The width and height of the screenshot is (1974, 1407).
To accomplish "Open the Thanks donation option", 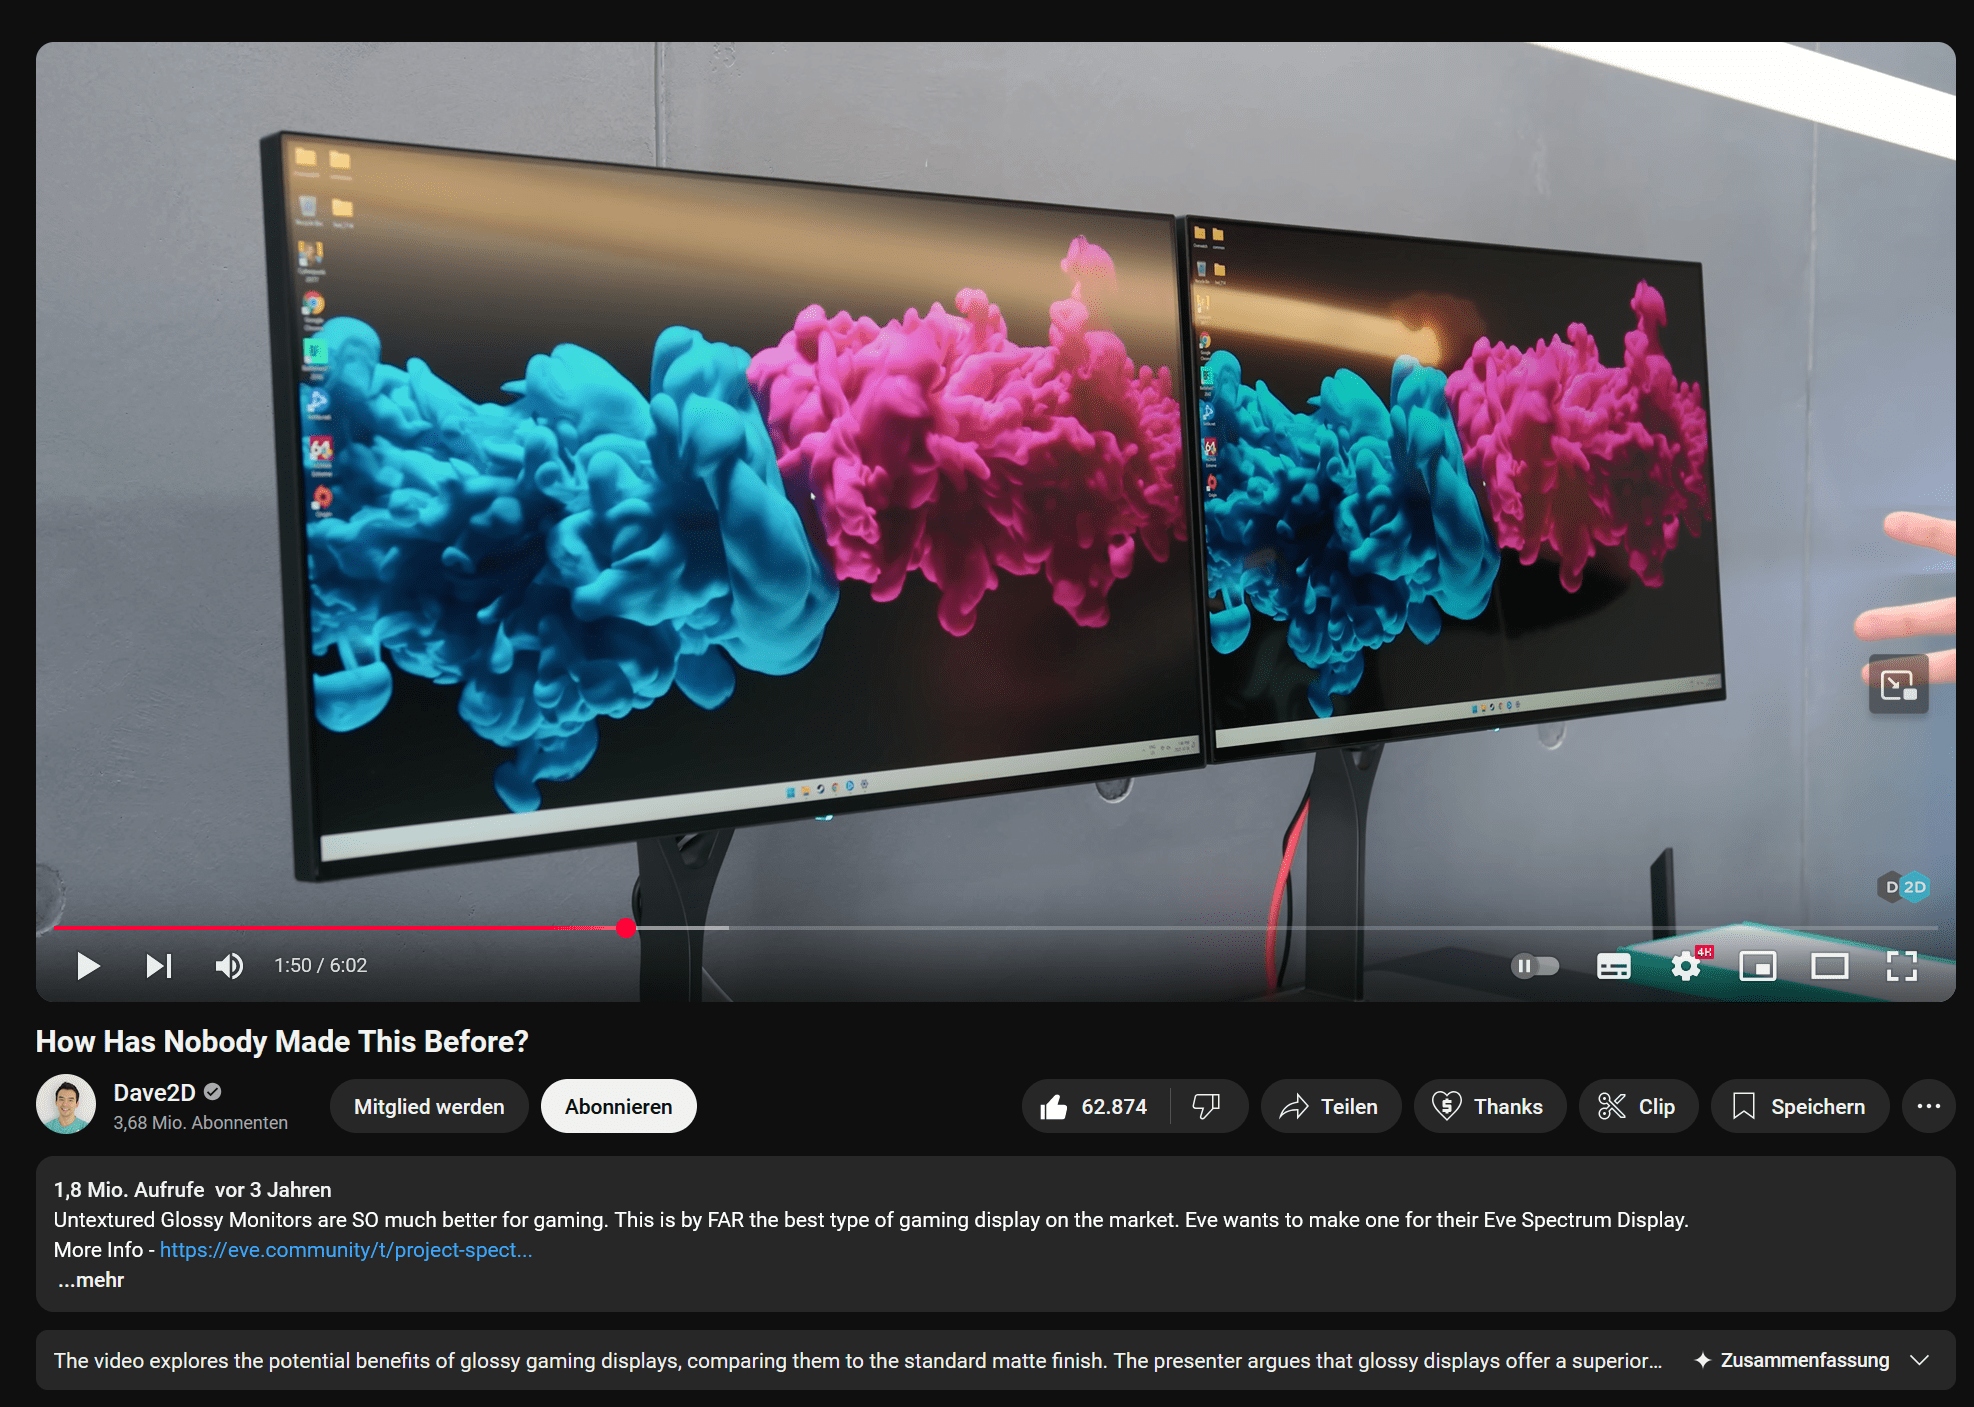I will click(x=1489, y=1106).
